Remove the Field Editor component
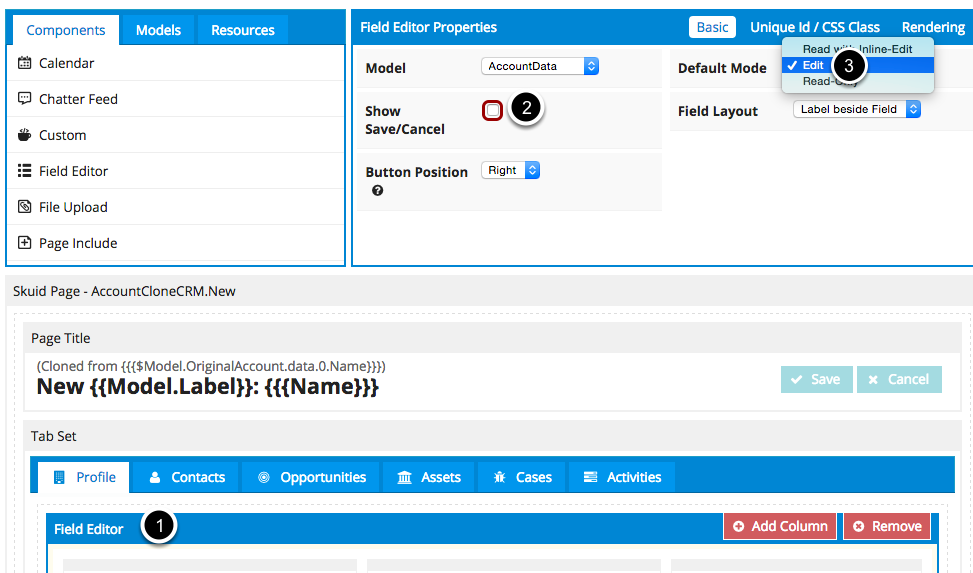Screen dimensions: 973x573 [887, 526]
